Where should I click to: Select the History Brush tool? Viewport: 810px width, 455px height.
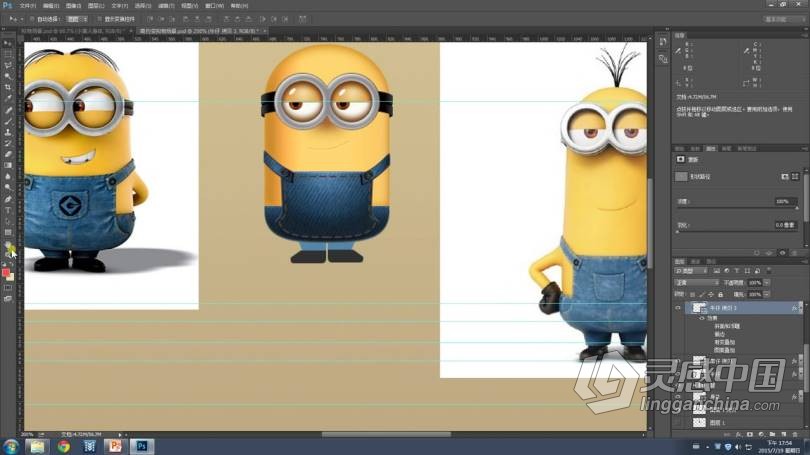point(8,143)
